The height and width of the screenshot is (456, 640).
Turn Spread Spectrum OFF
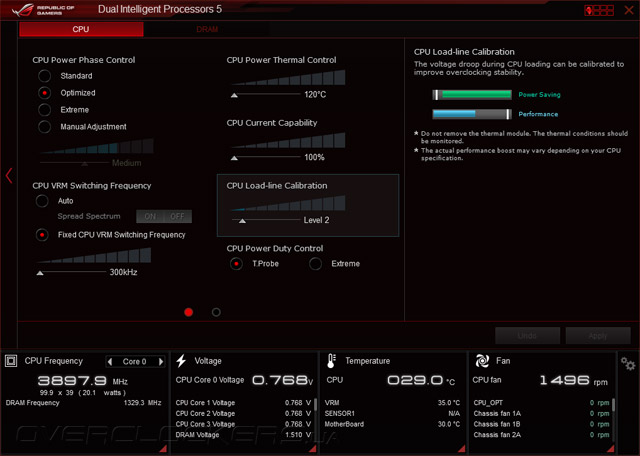click(178, 216)
